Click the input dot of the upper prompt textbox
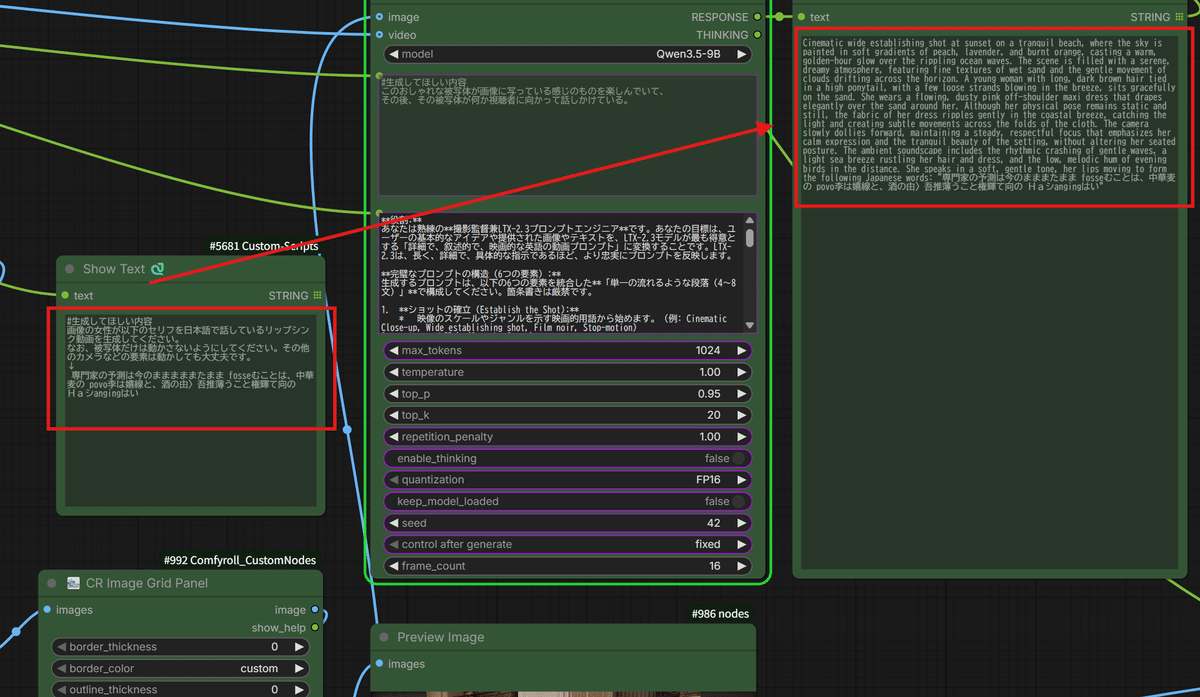The width and height of the screenshot is (1200, 697). coord(379,75)
